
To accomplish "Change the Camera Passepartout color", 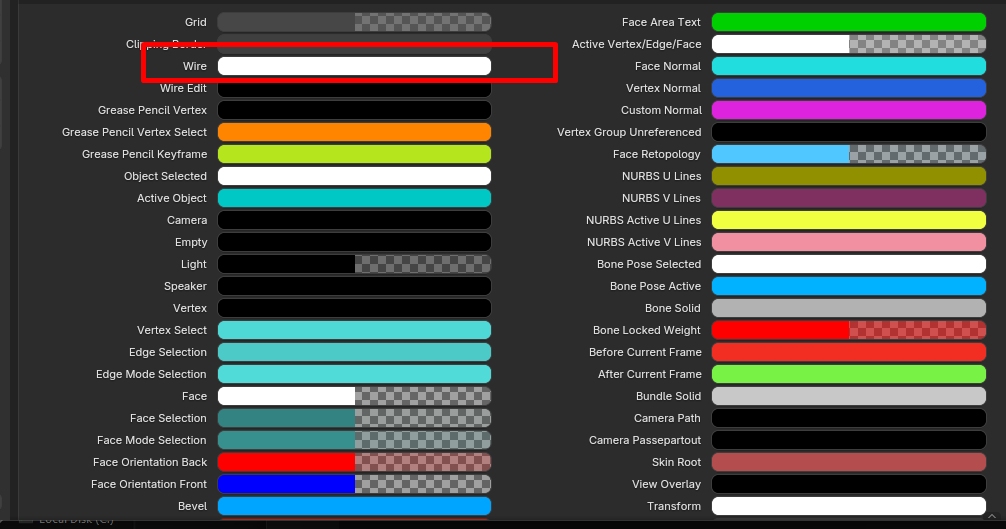I will (849, 441).
